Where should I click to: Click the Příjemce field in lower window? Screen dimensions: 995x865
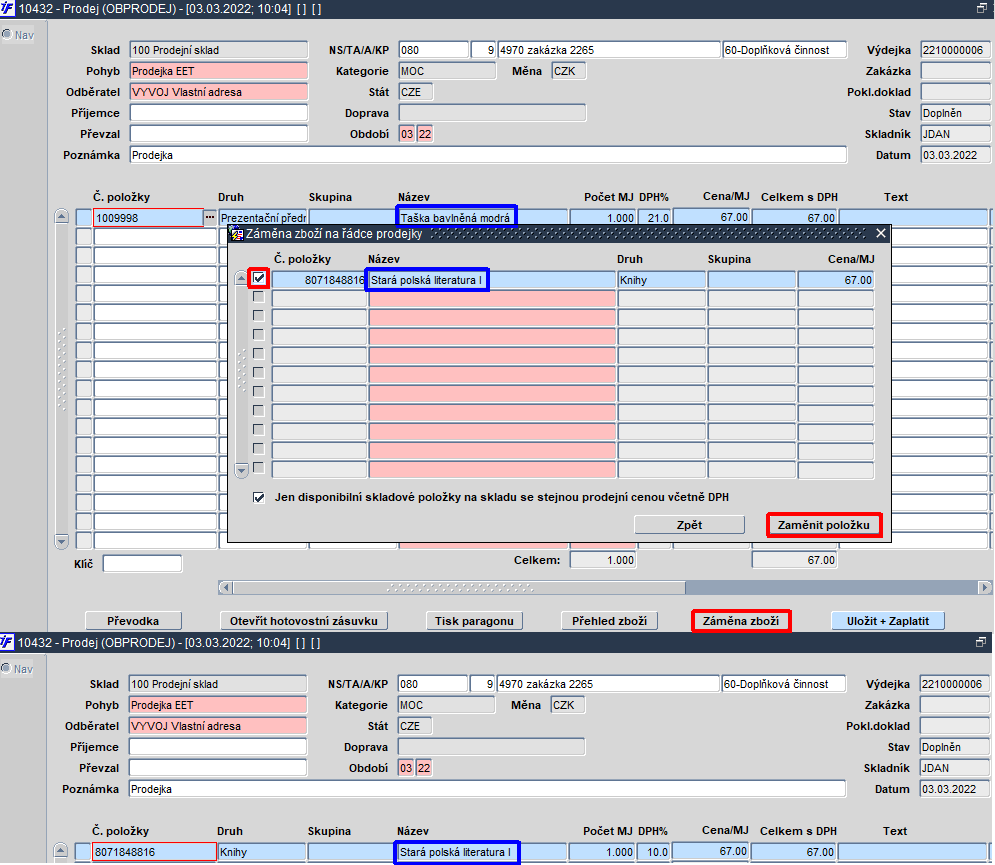pos(218,747)
